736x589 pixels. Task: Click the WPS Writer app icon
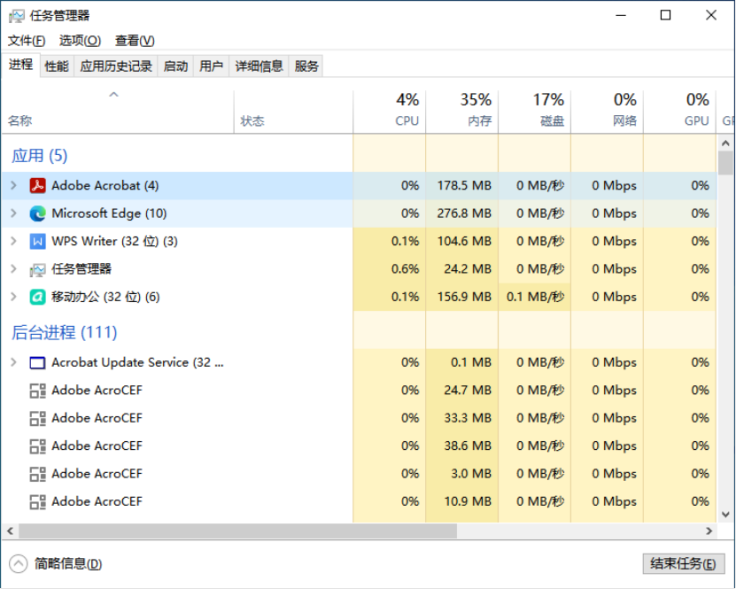click(38, 241)
